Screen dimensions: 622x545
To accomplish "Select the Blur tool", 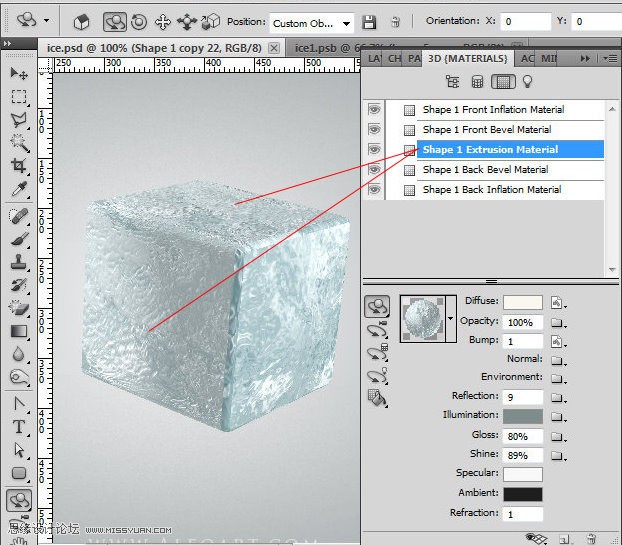I will [x=19, y=354].
